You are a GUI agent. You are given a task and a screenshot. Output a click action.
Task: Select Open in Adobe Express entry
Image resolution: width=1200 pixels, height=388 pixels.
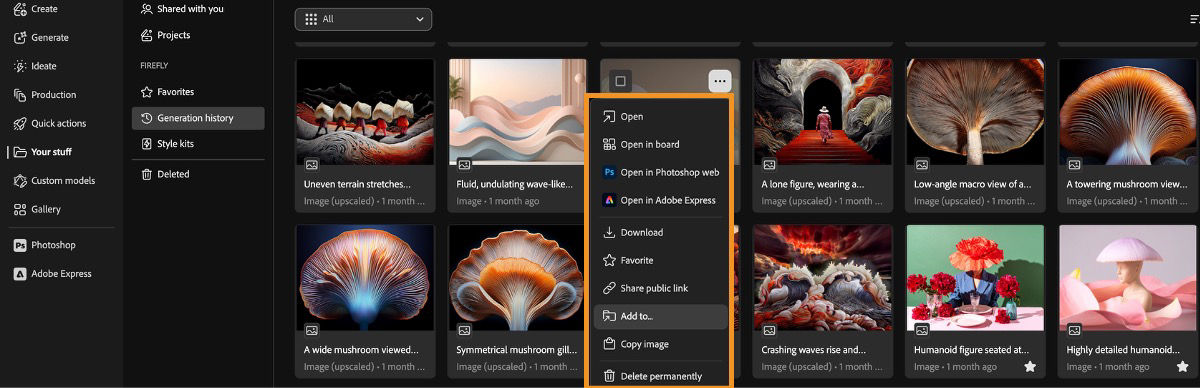click(x=660, y=201)
